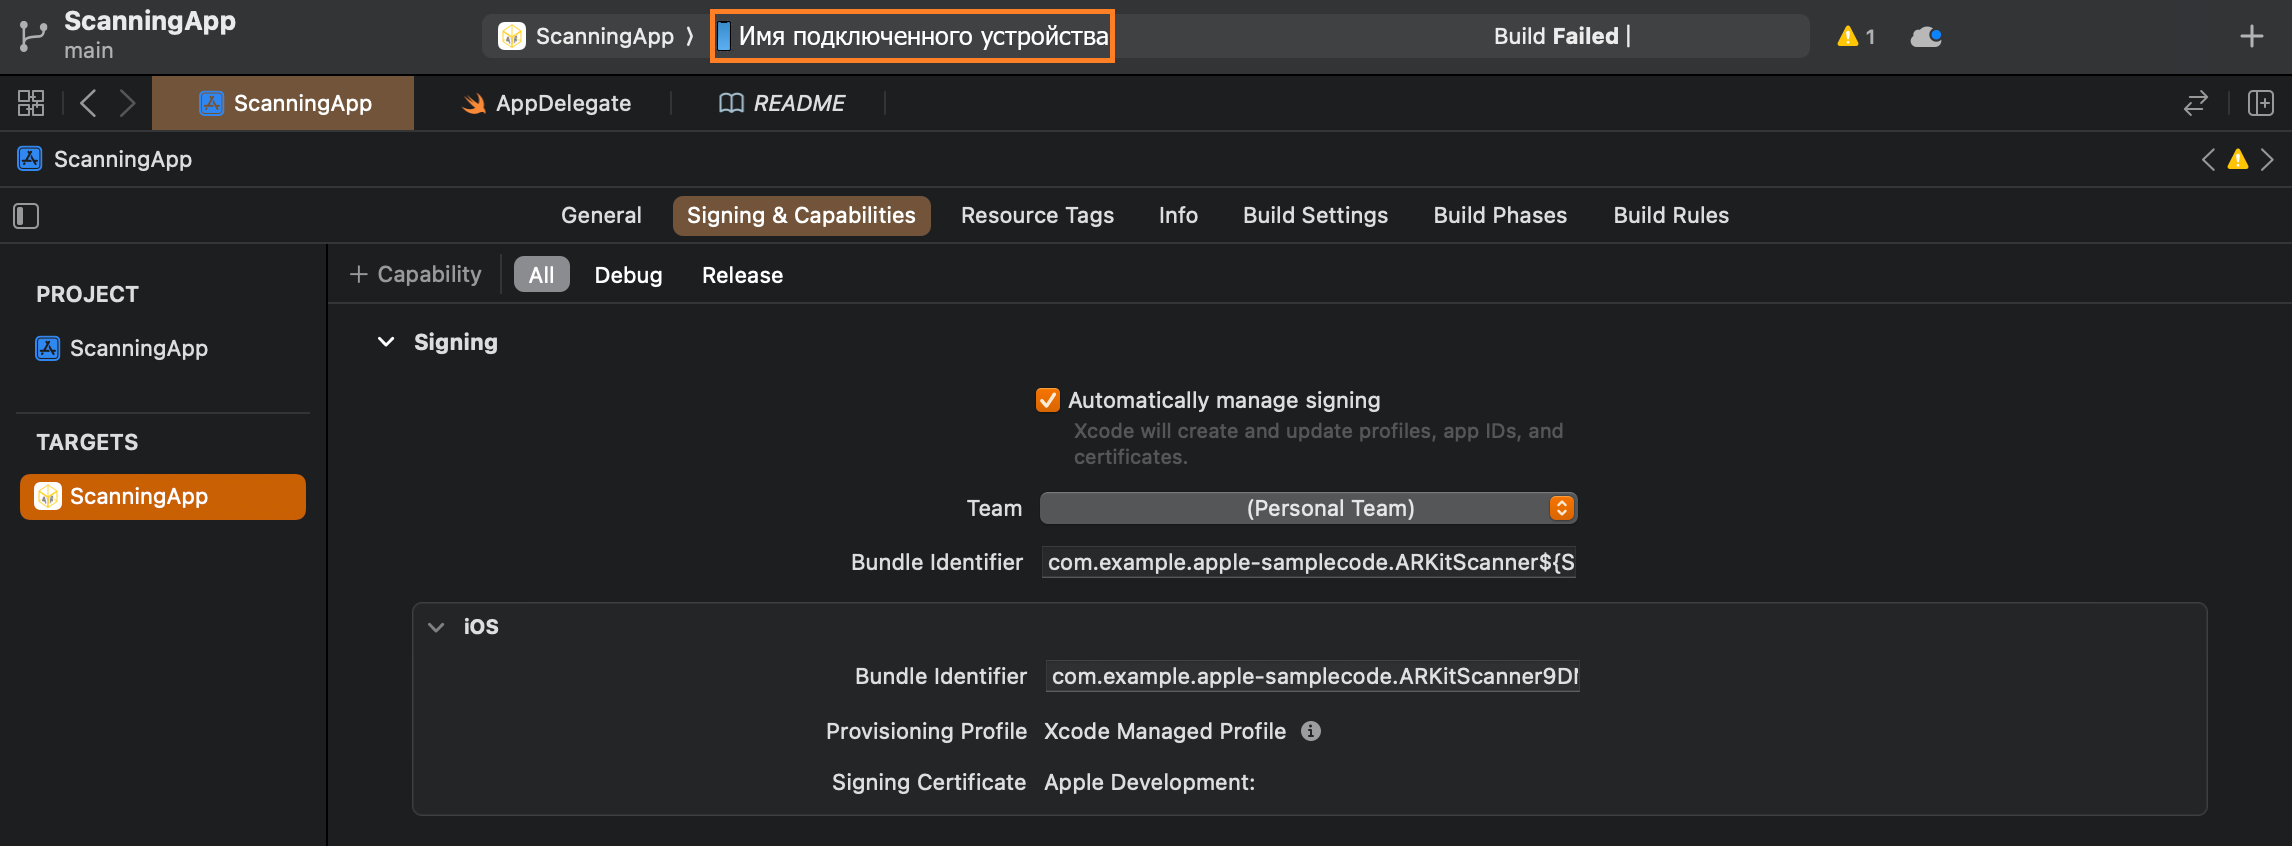Toggle the projects and targets sidebar
The image size is (2292, 846).
click(x=26, y=216)
